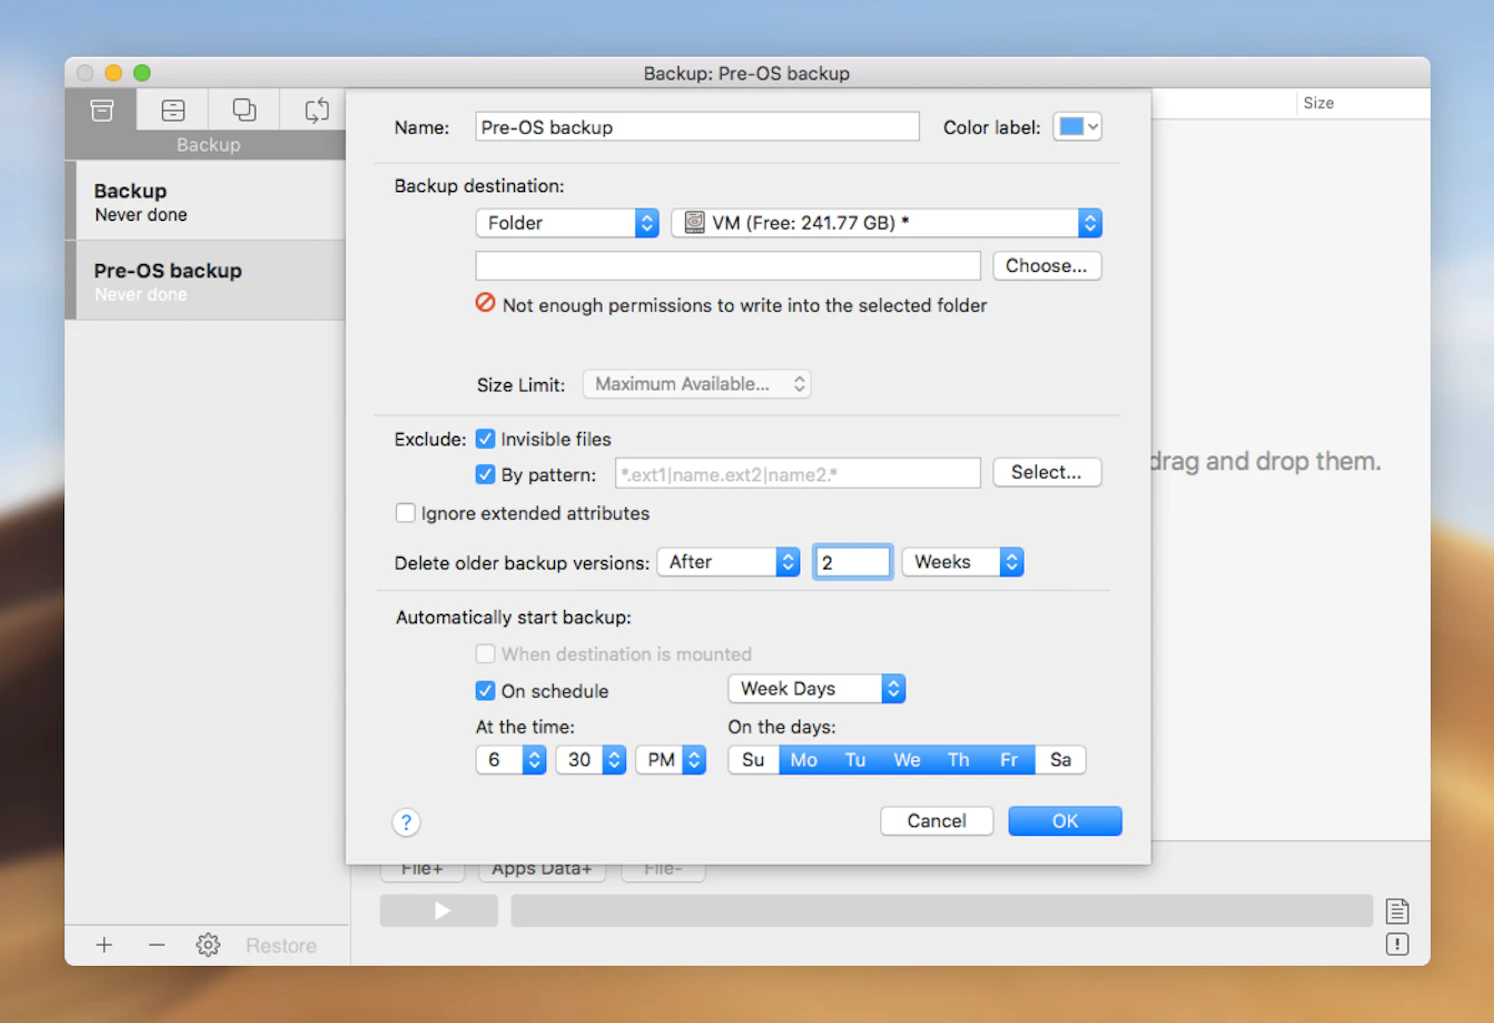This screenshot has width=1494, height=1023.
Task: Enable Ignore extended attributes
Action: point(405,513)
